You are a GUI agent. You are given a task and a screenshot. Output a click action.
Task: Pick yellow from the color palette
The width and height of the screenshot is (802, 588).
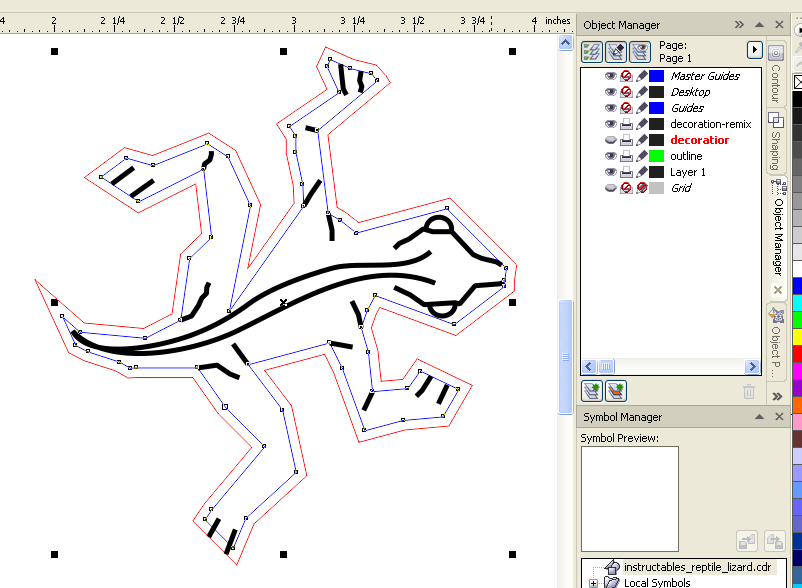click(797, 336)
